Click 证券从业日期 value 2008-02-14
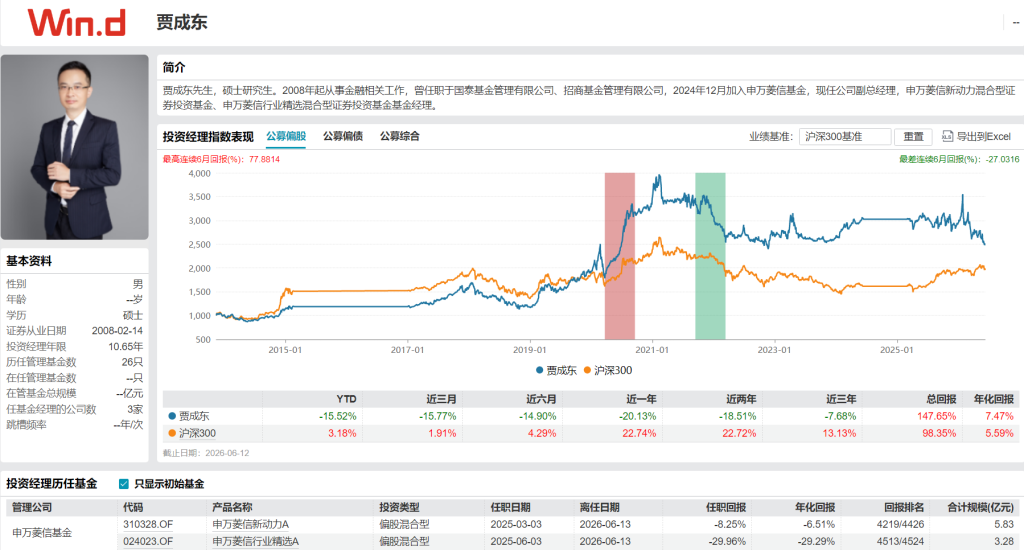 coord(117,331)
